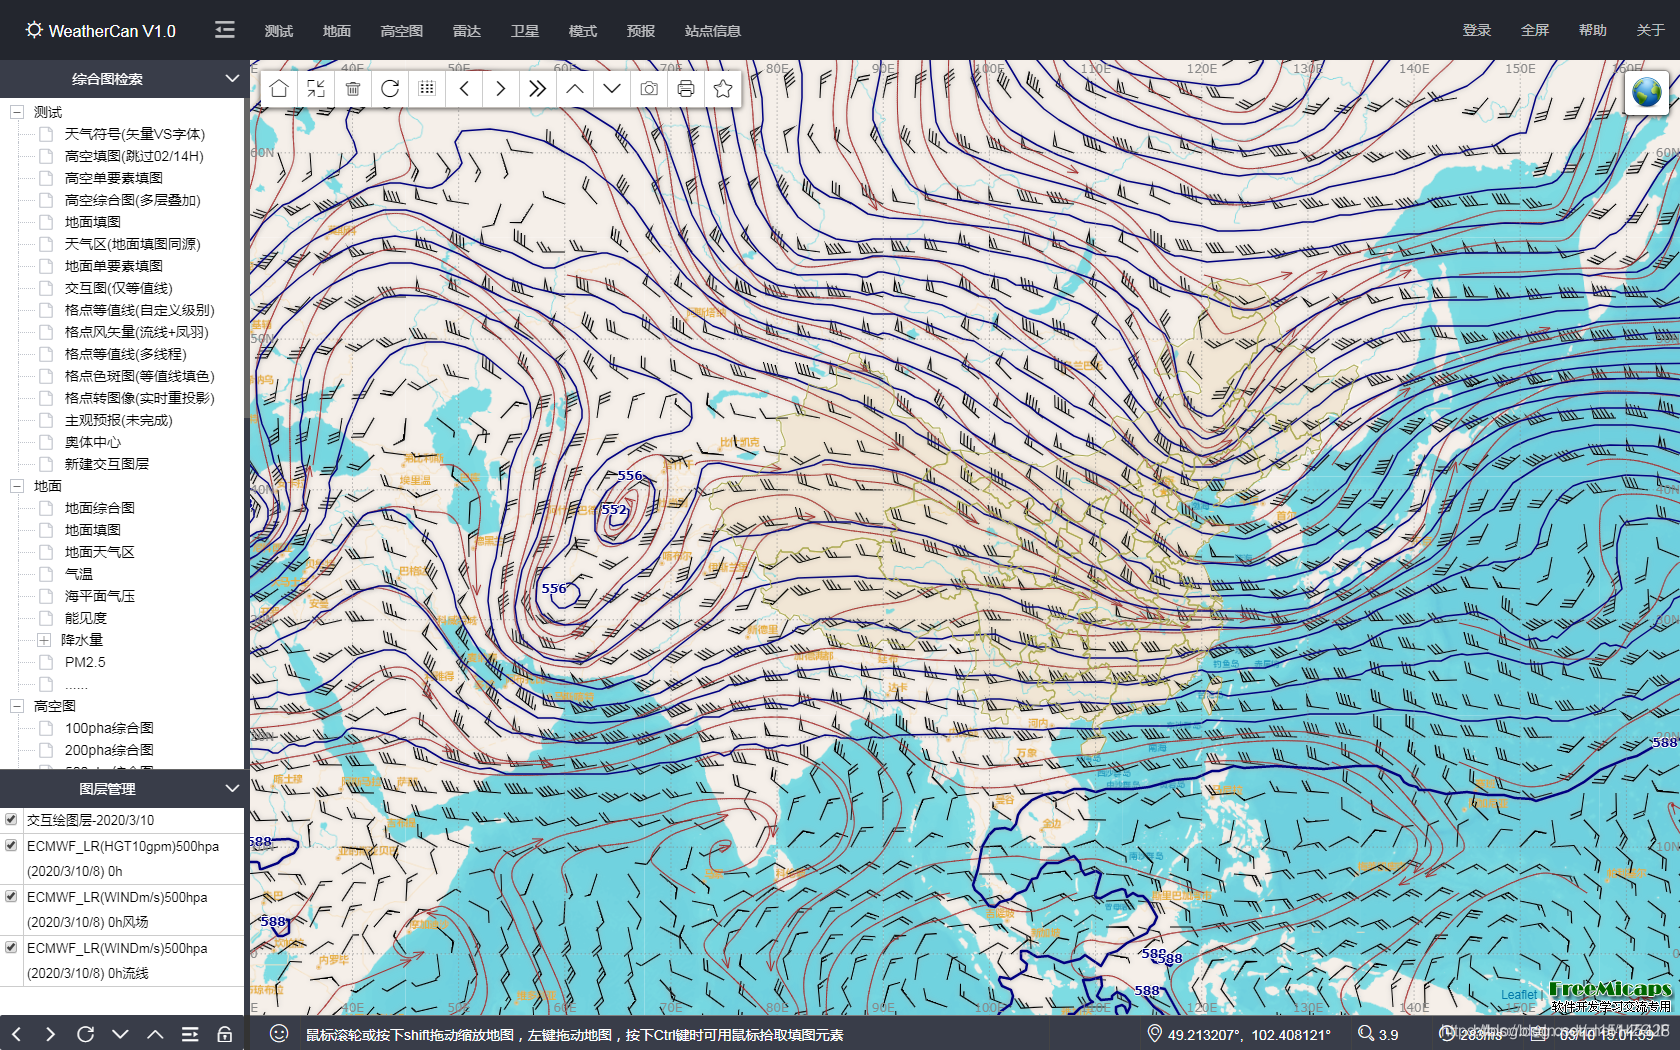The image size is (1680, 1050).
Task: Click the bottom-left back arrow icon
Action: (x=16, y=1034)
